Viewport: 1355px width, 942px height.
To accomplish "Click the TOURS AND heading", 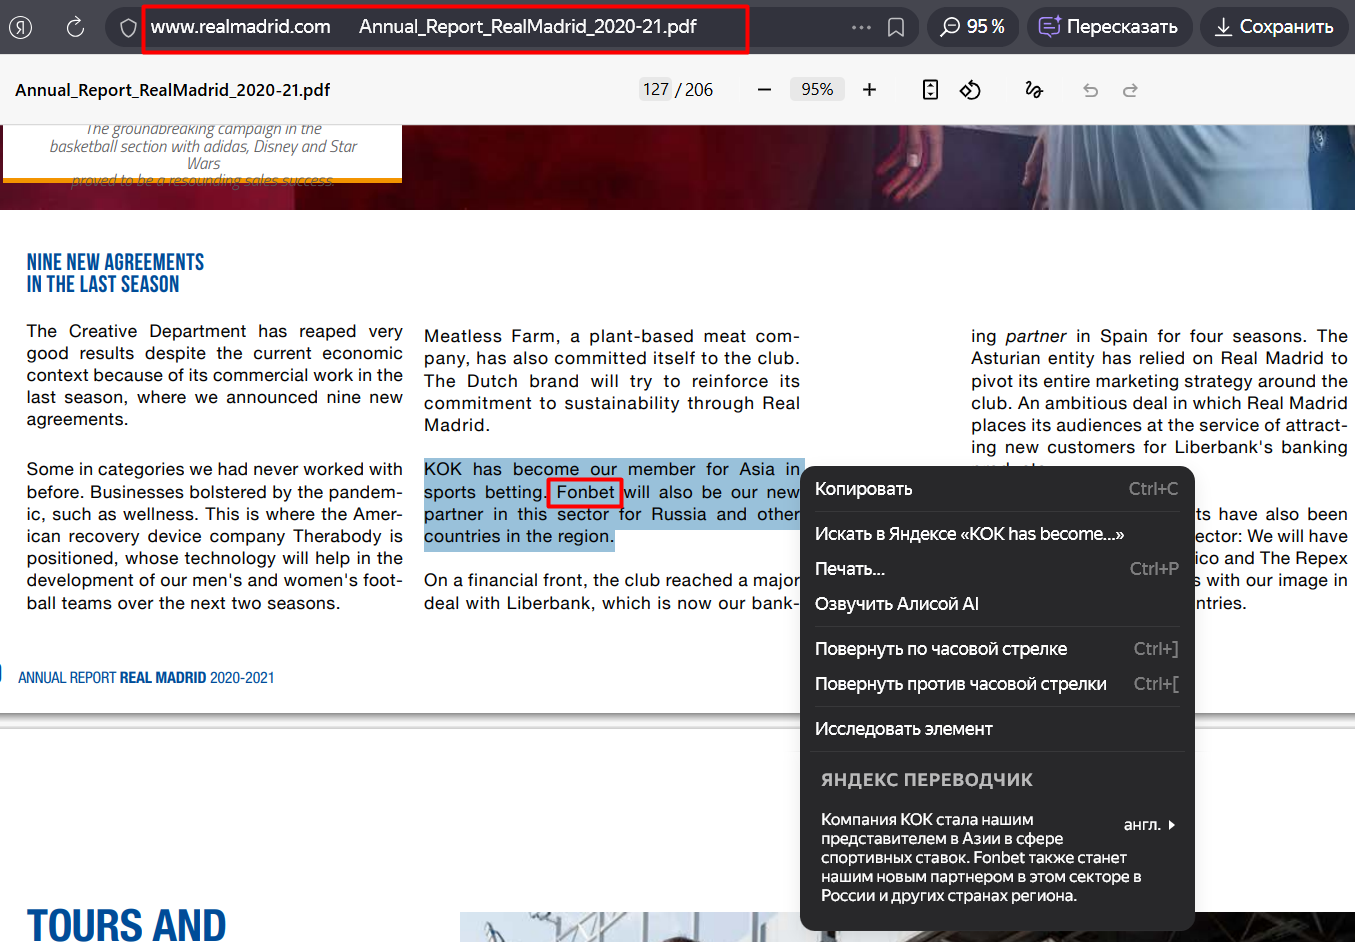I will (126, 924).
